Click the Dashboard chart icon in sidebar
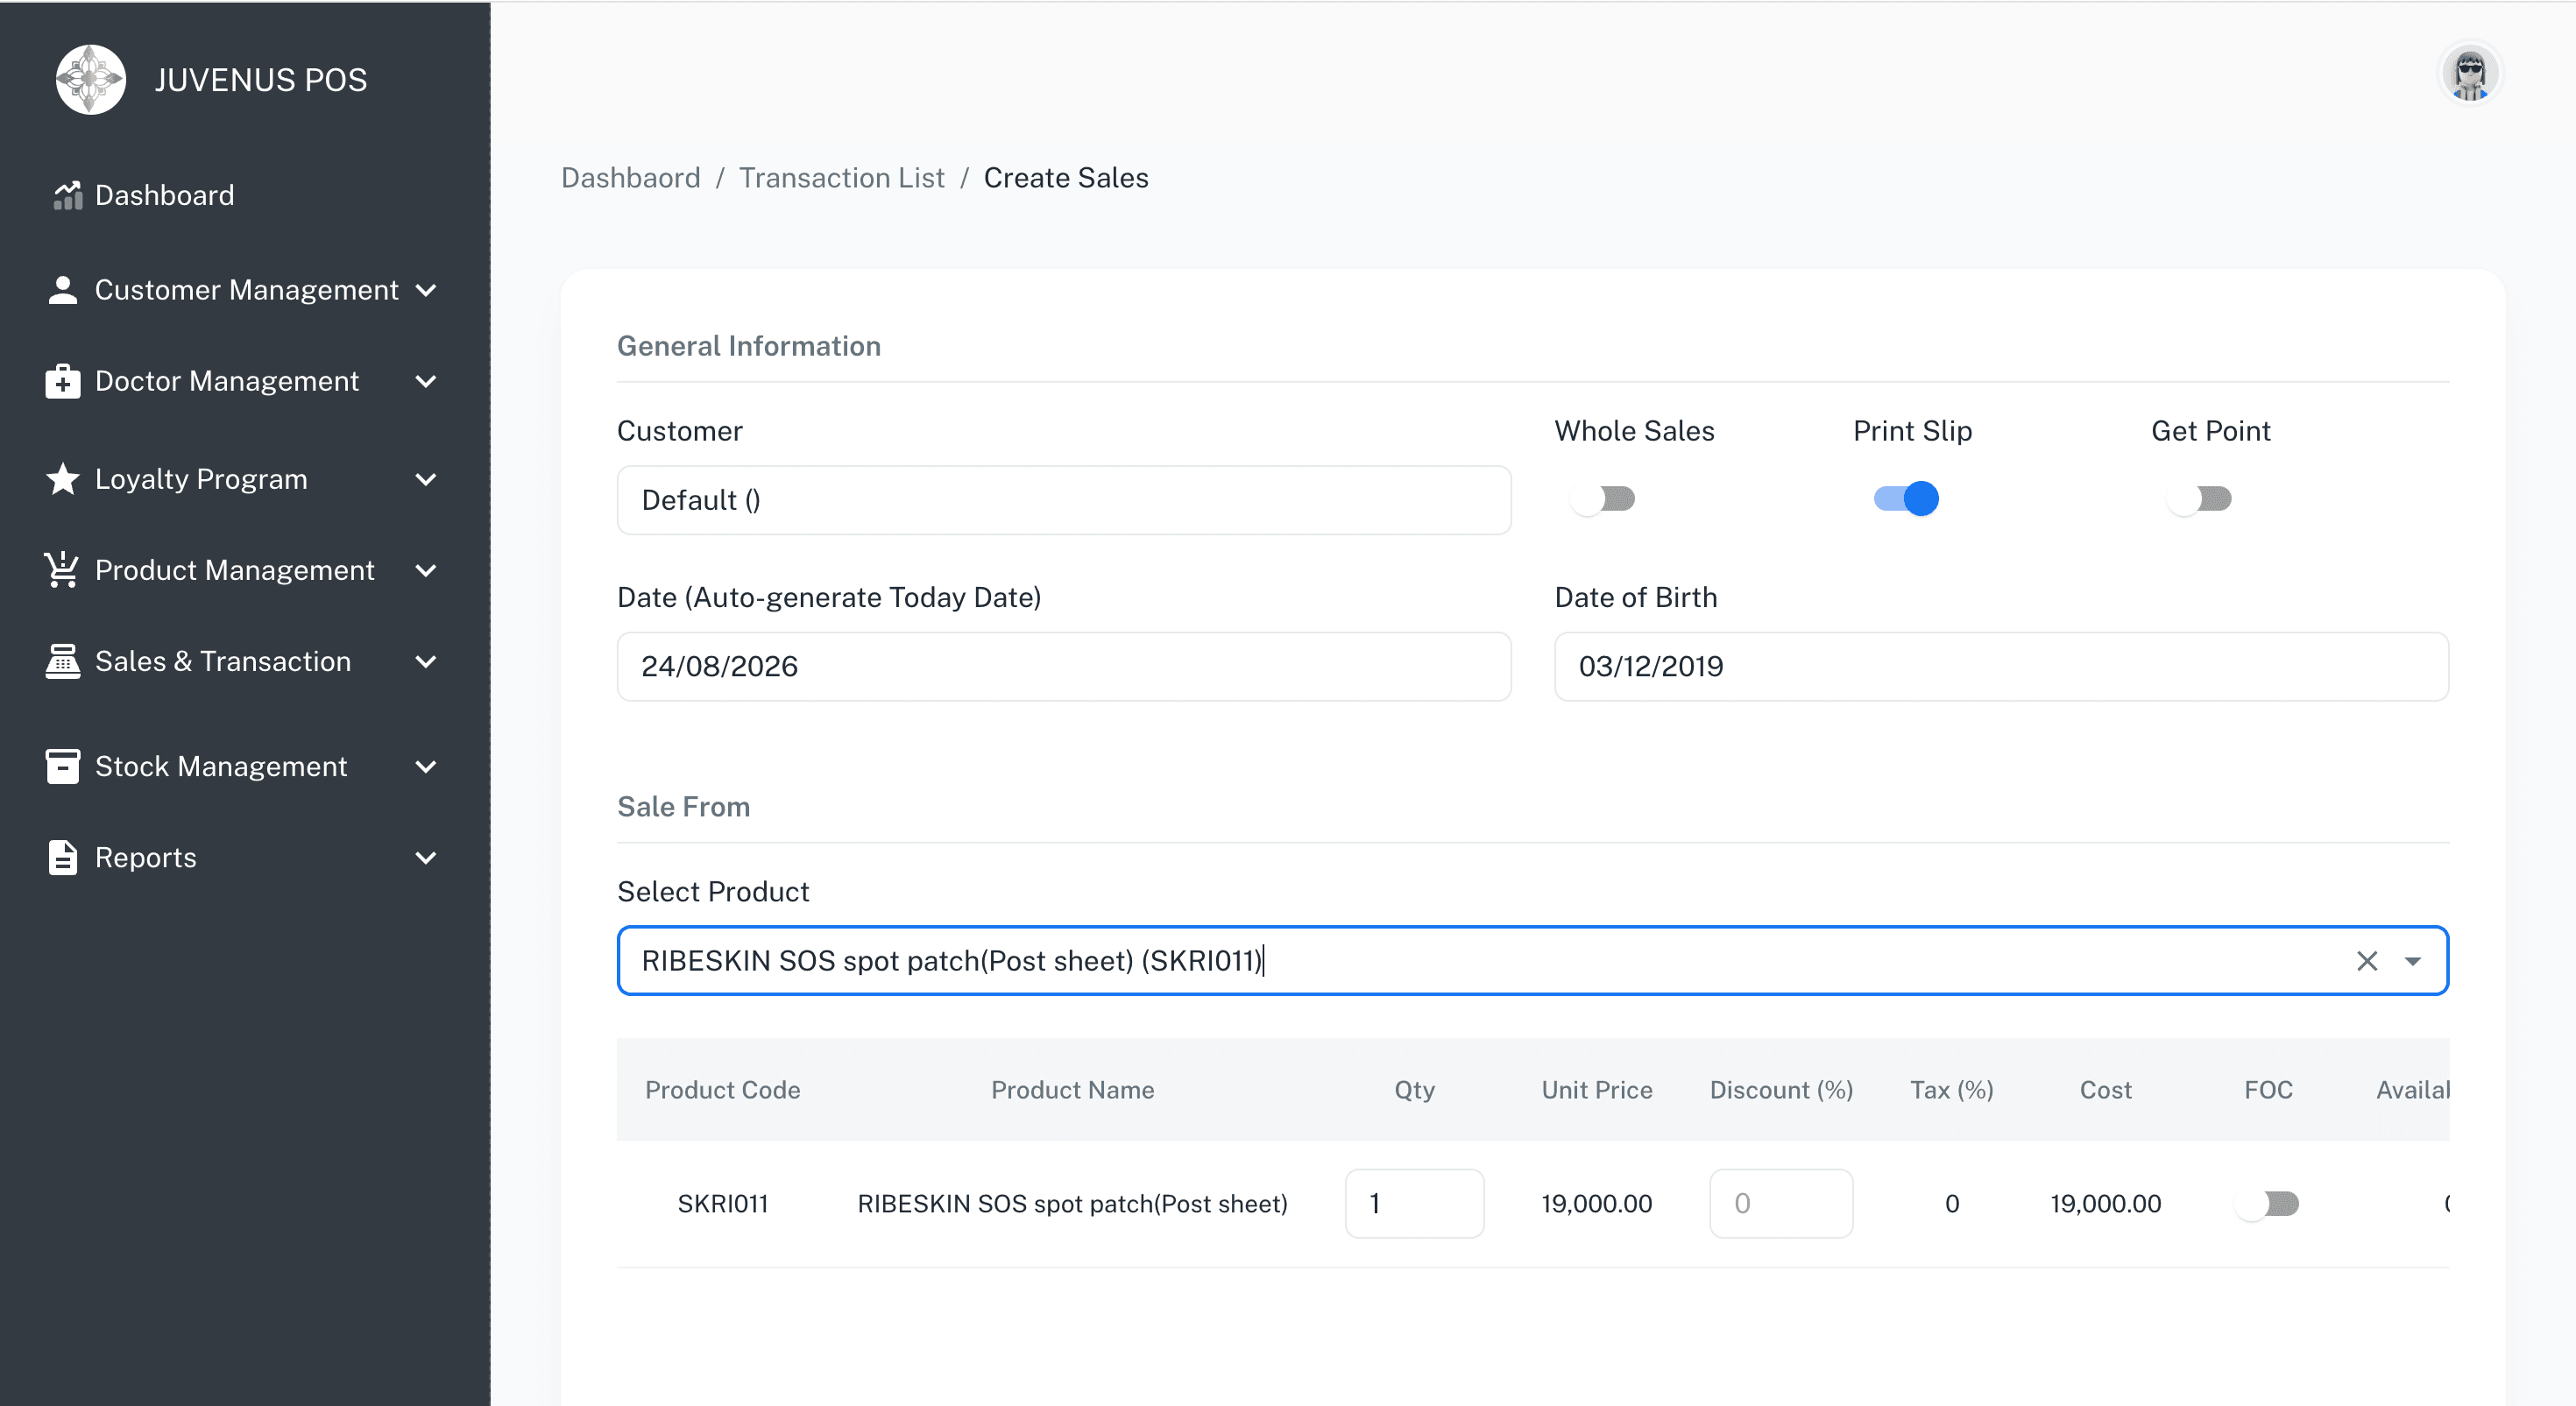Viewport: 2576px width, 1406px height. click(67, 195)
